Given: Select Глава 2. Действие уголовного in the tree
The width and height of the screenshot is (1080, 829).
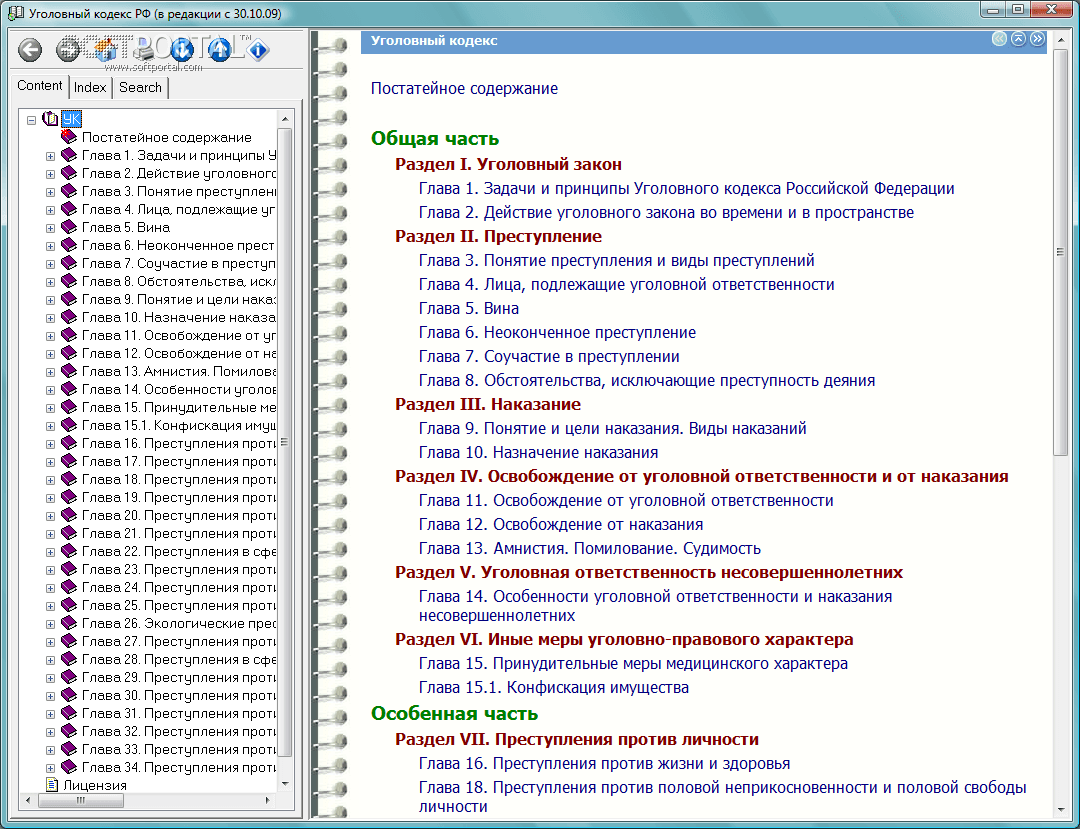Looking at the screenshot, I should pos(179,173).
